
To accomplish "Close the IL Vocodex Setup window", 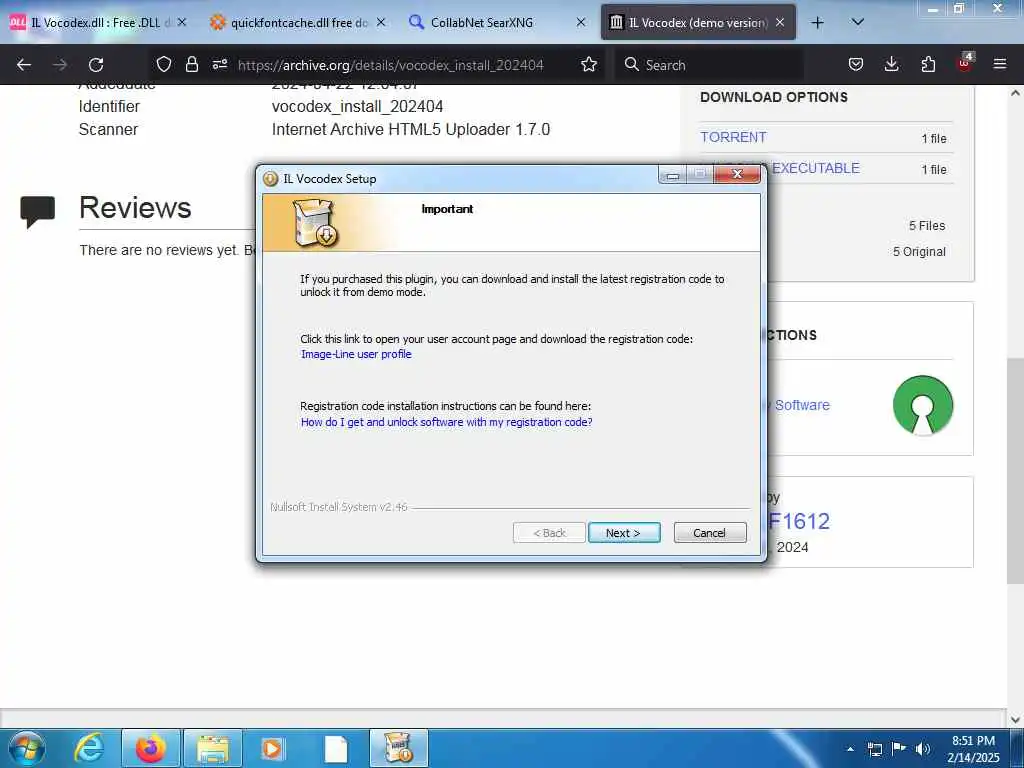I will coord(737,174).
